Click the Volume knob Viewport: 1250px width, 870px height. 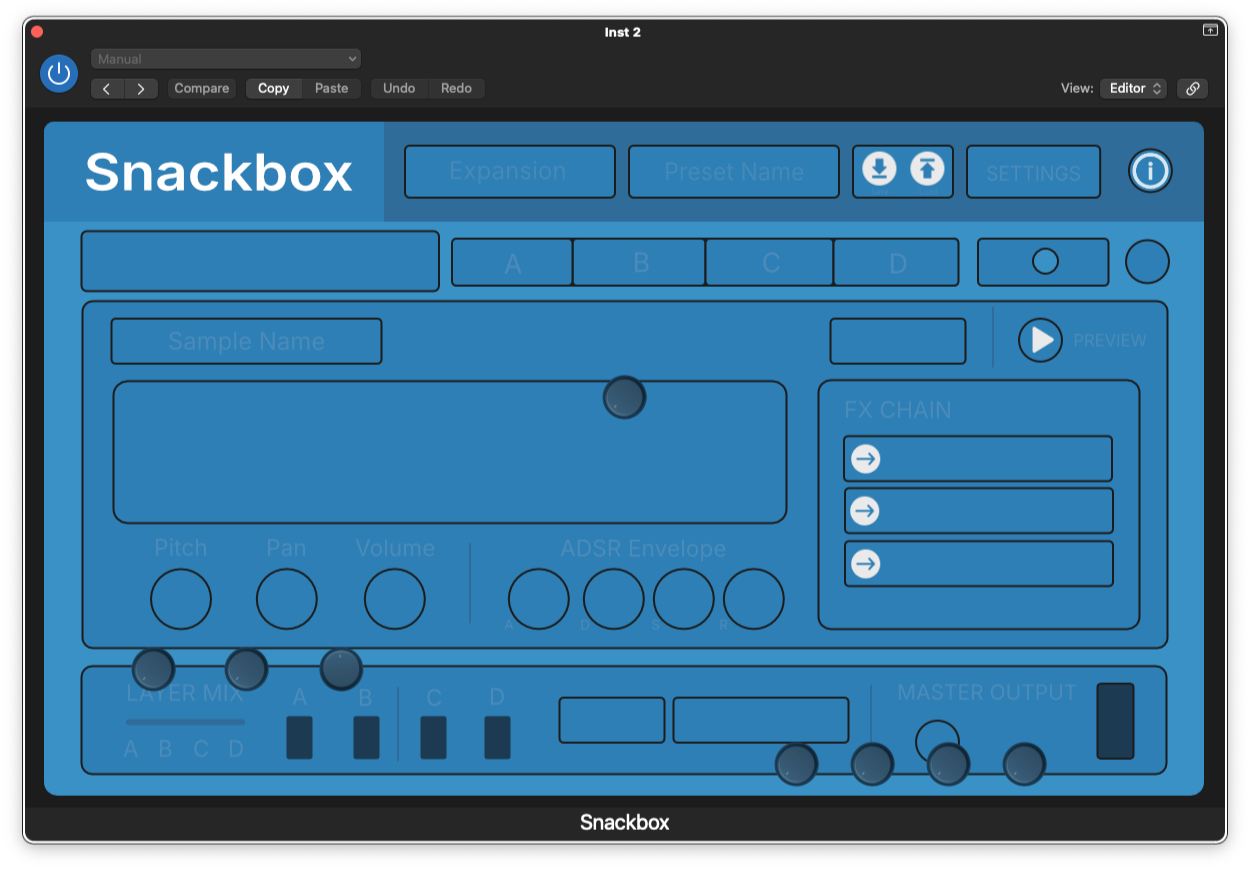click(394, 600)
